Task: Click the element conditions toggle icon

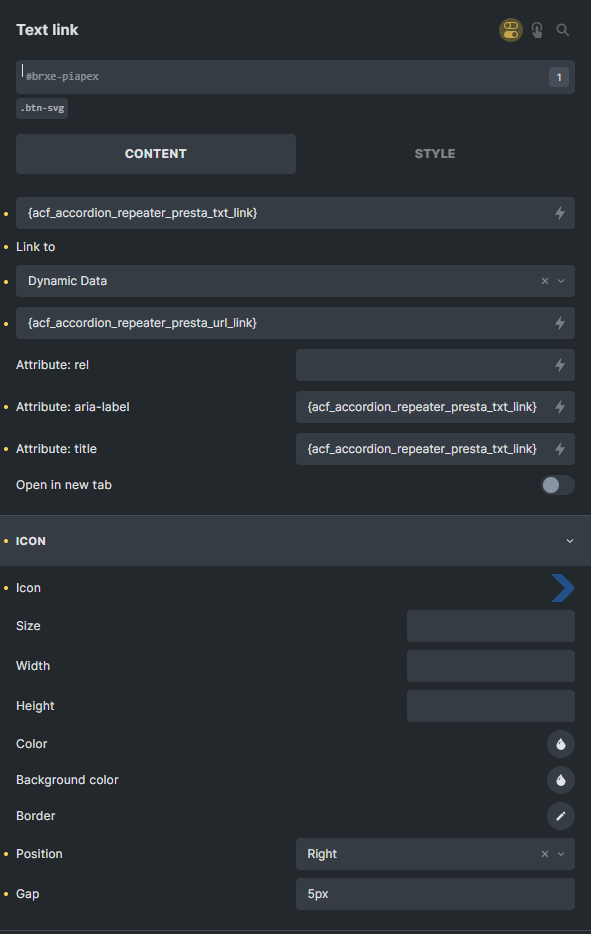Action: click(511, 30)
